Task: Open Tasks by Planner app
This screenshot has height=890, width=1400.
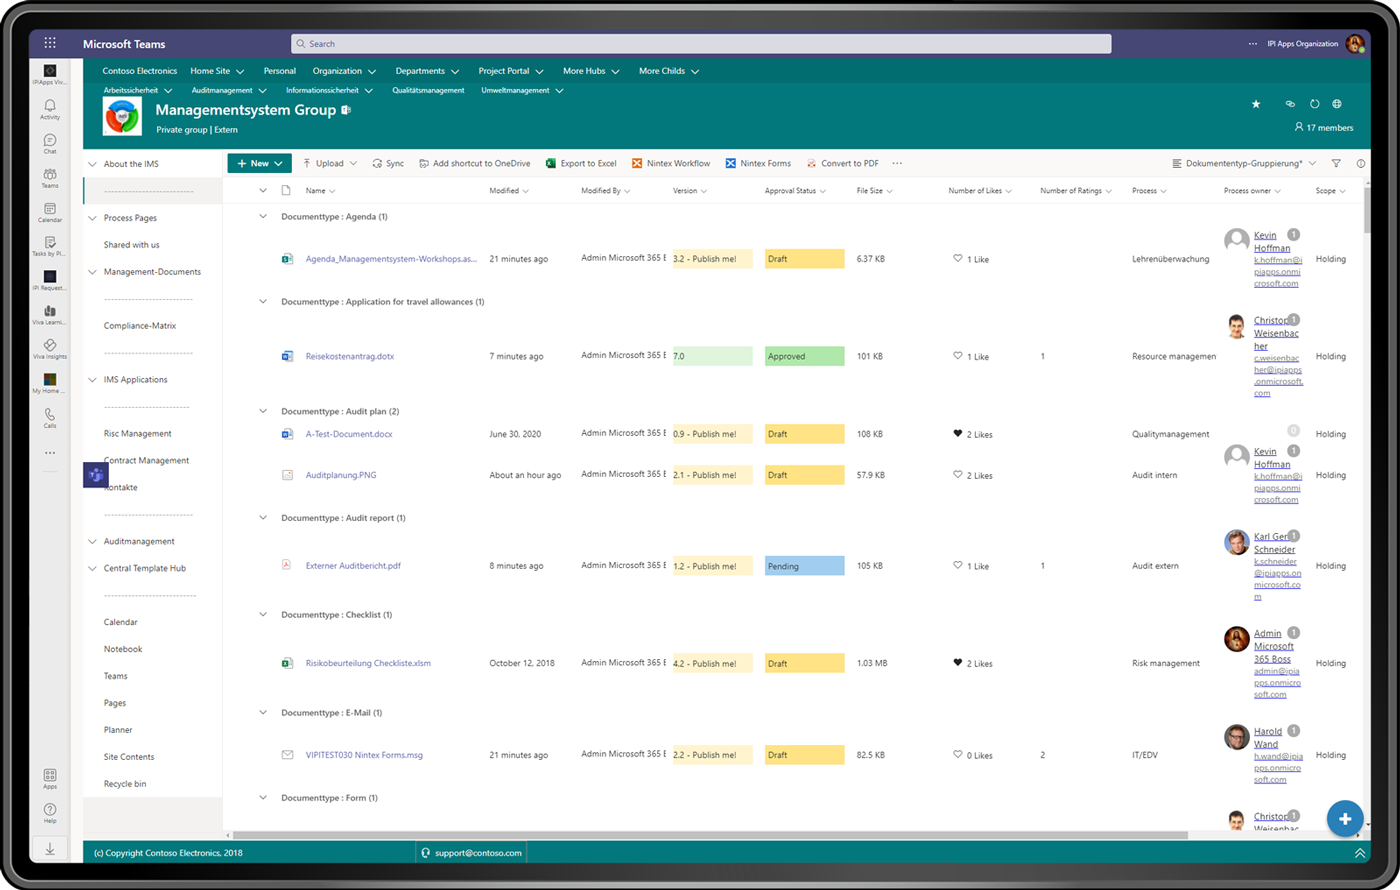Action: 50,246
